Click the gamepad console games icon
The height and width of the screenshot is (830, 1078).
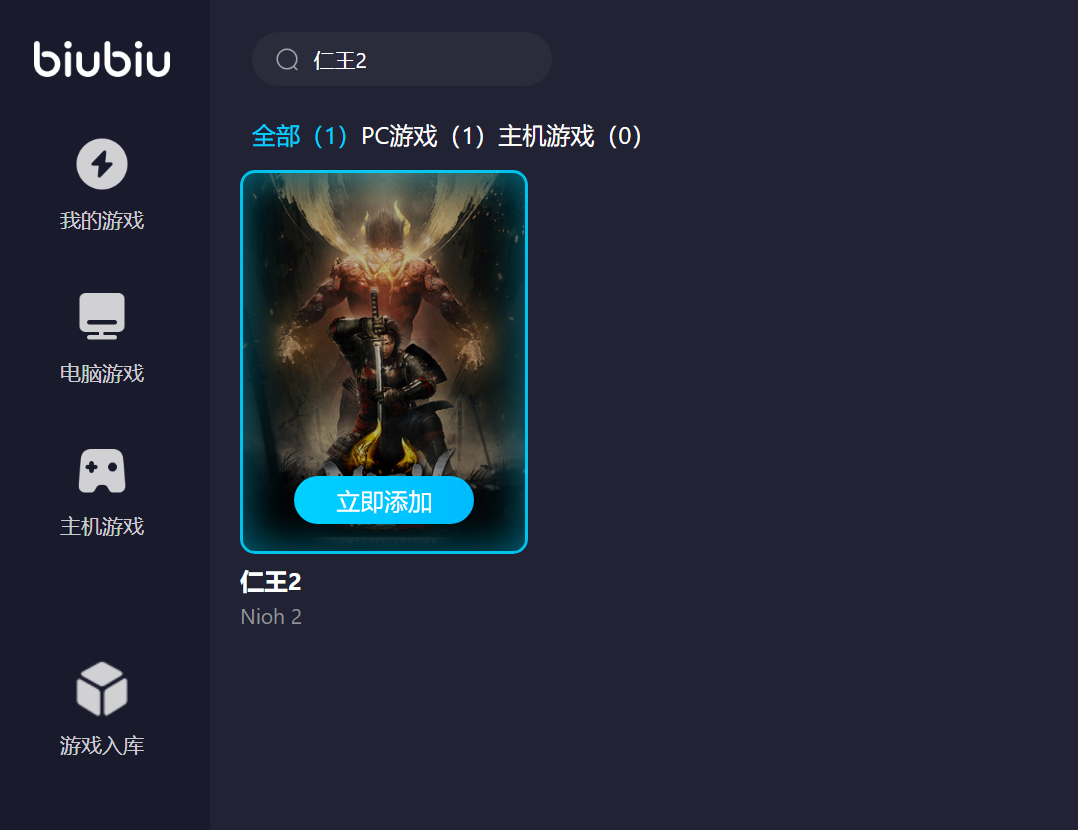point(102,471)
